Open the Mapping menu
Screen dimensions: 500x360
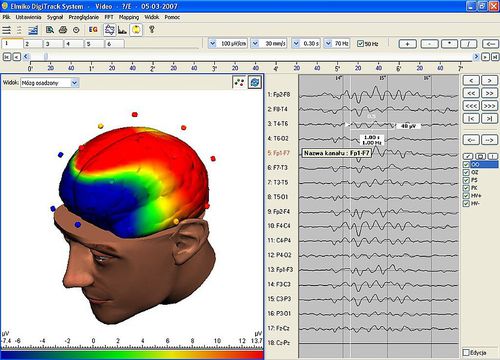129,17
